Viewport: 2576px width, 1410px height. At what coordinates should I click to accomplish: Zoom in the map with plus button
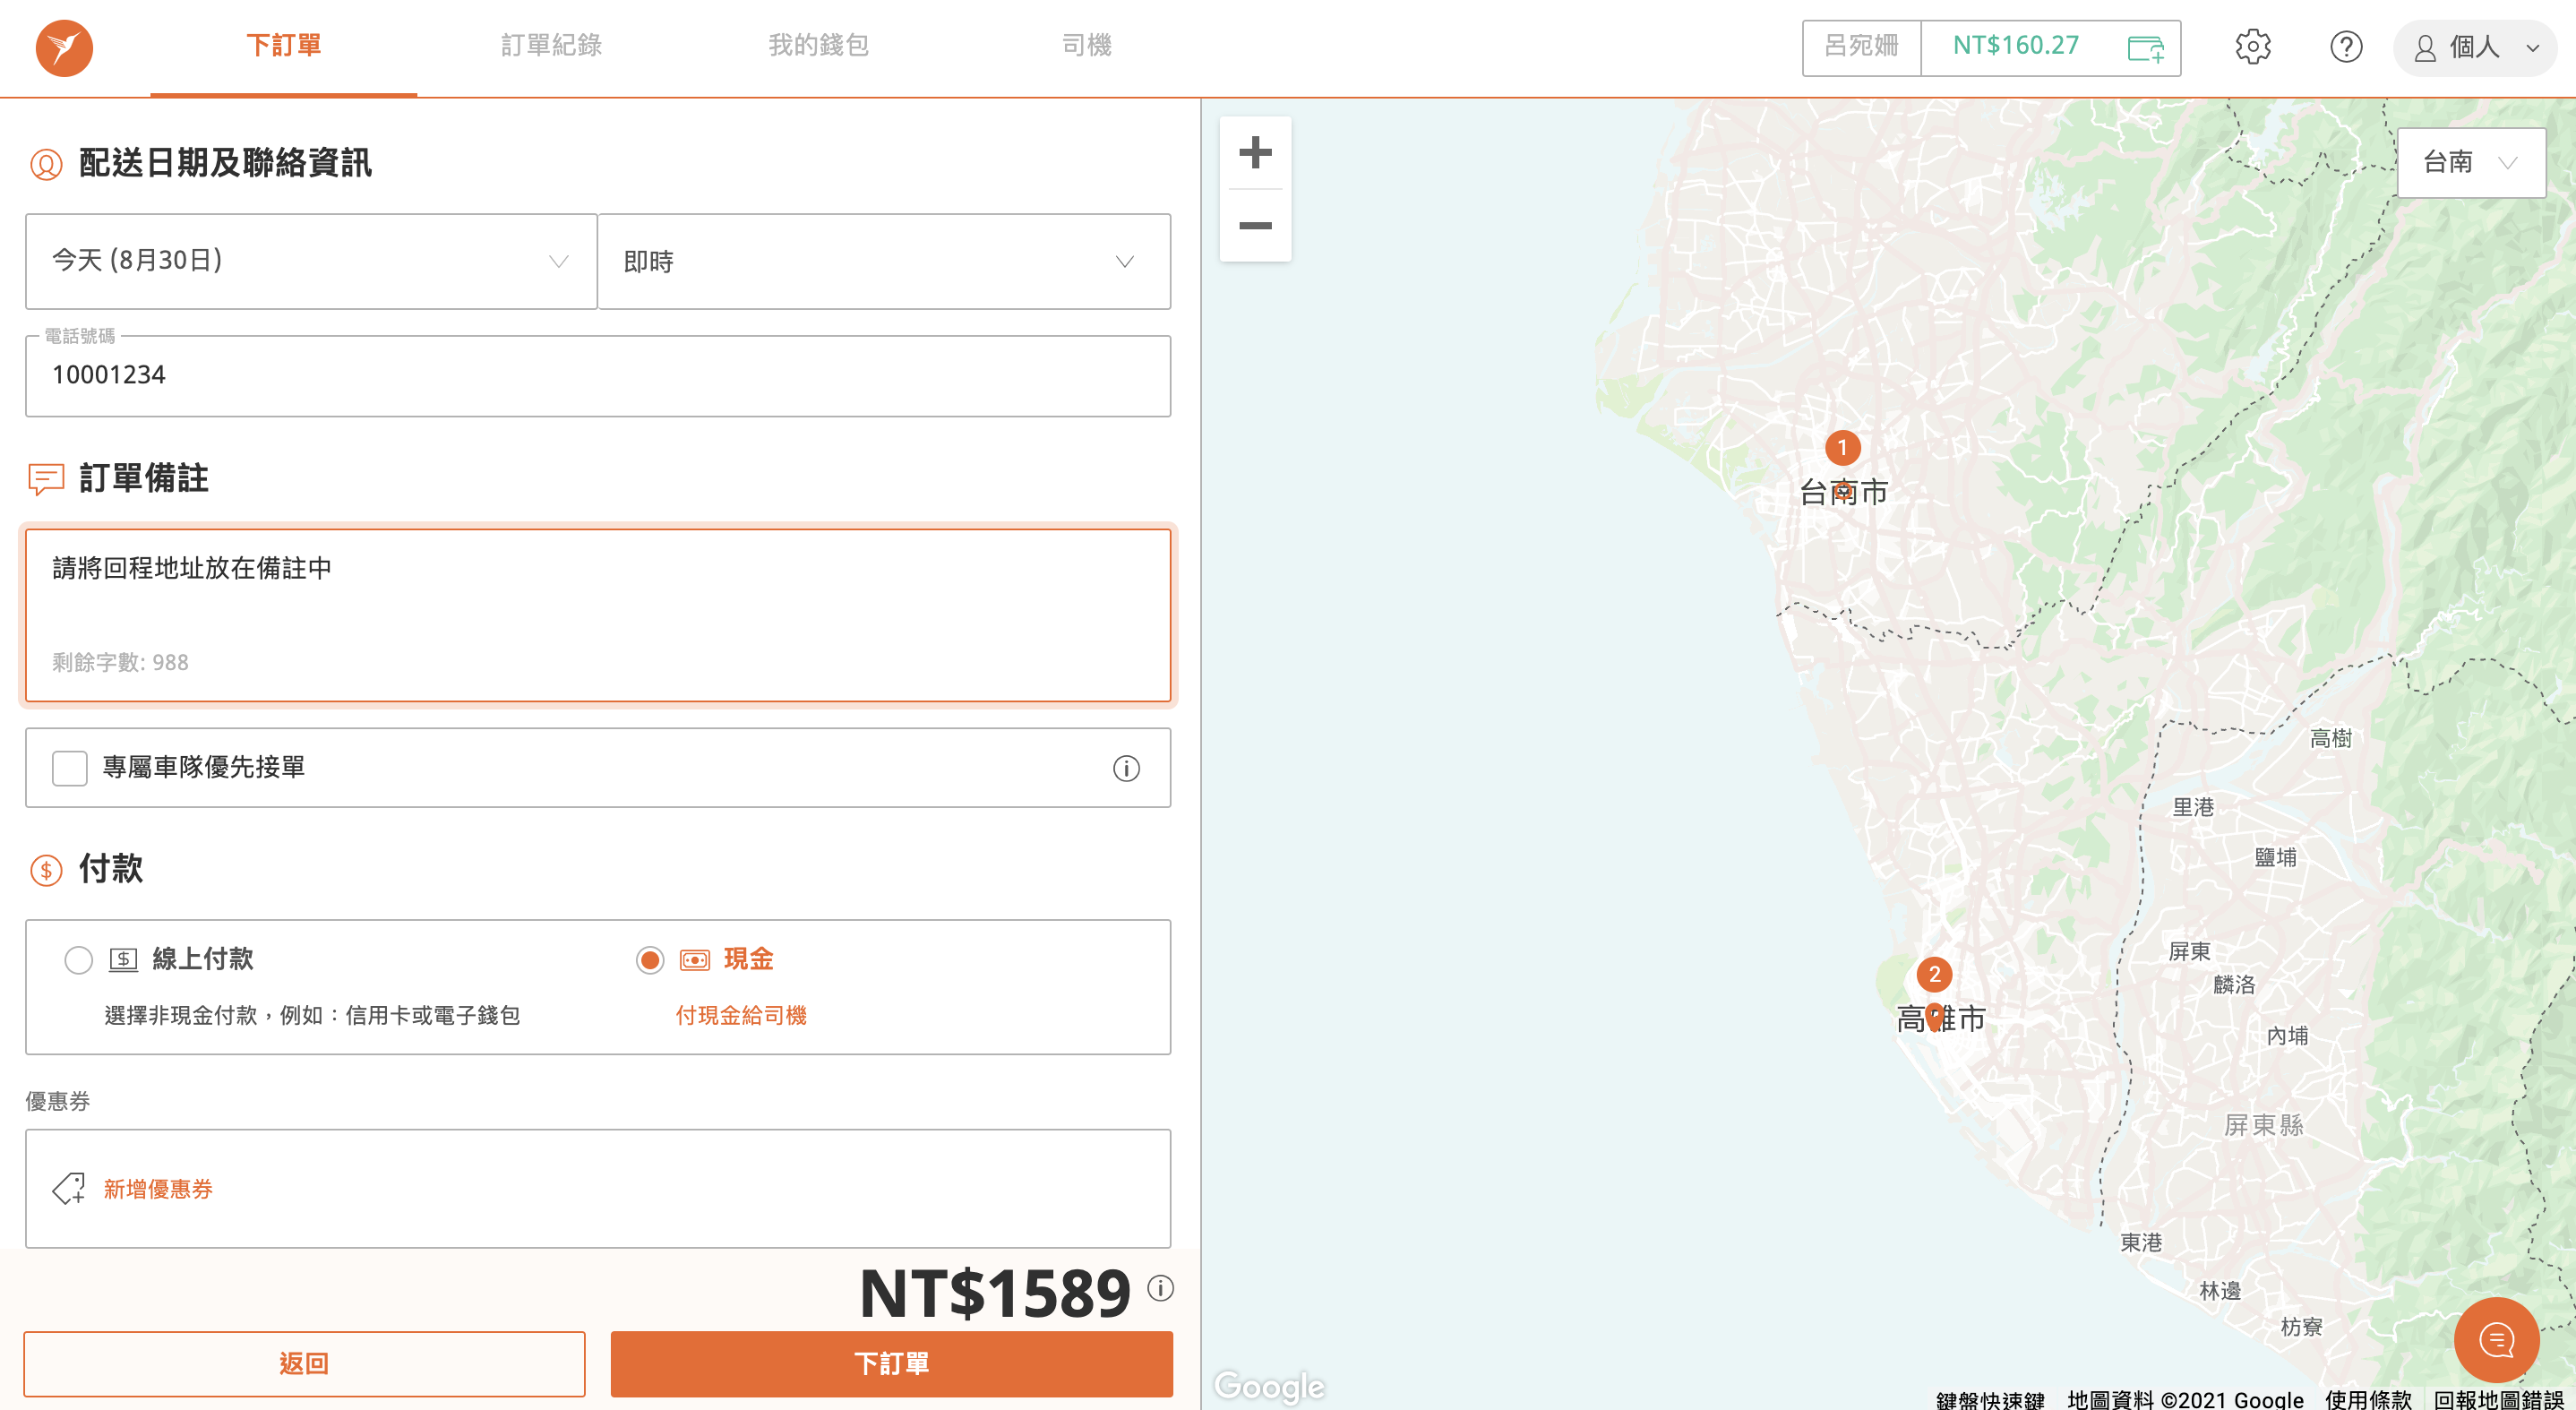(x=1255, y=152)
